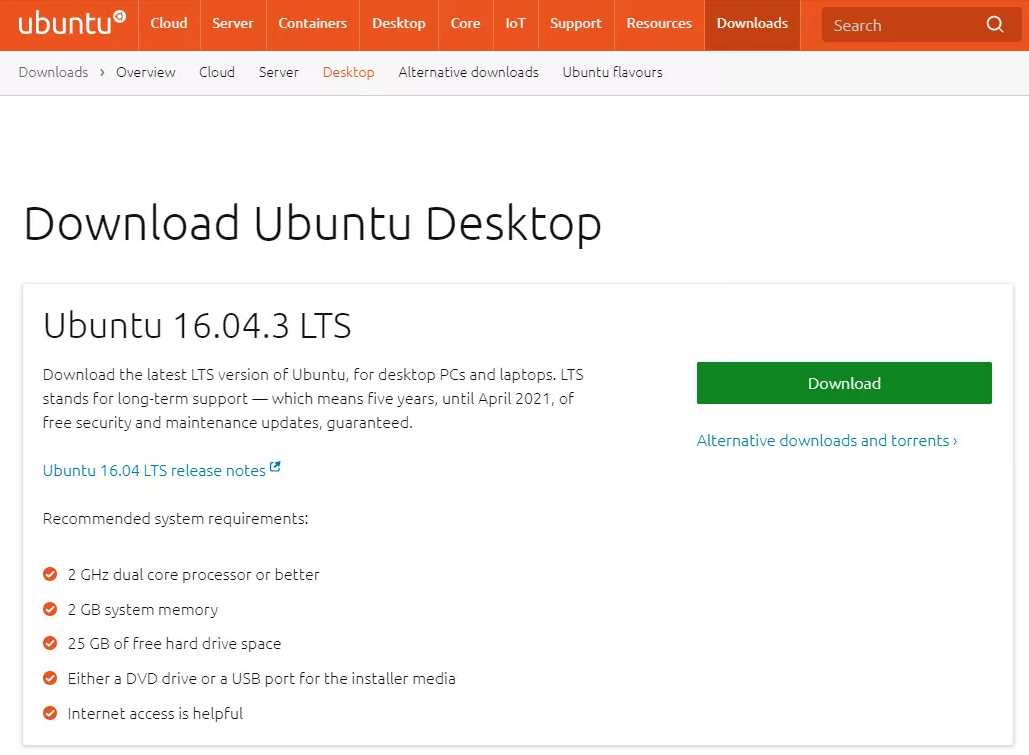Image resolution: width=1029 pixels, height=755 pixels.
Task: Click the check icon beside DVD drive requirement
Action: point(50,678)
